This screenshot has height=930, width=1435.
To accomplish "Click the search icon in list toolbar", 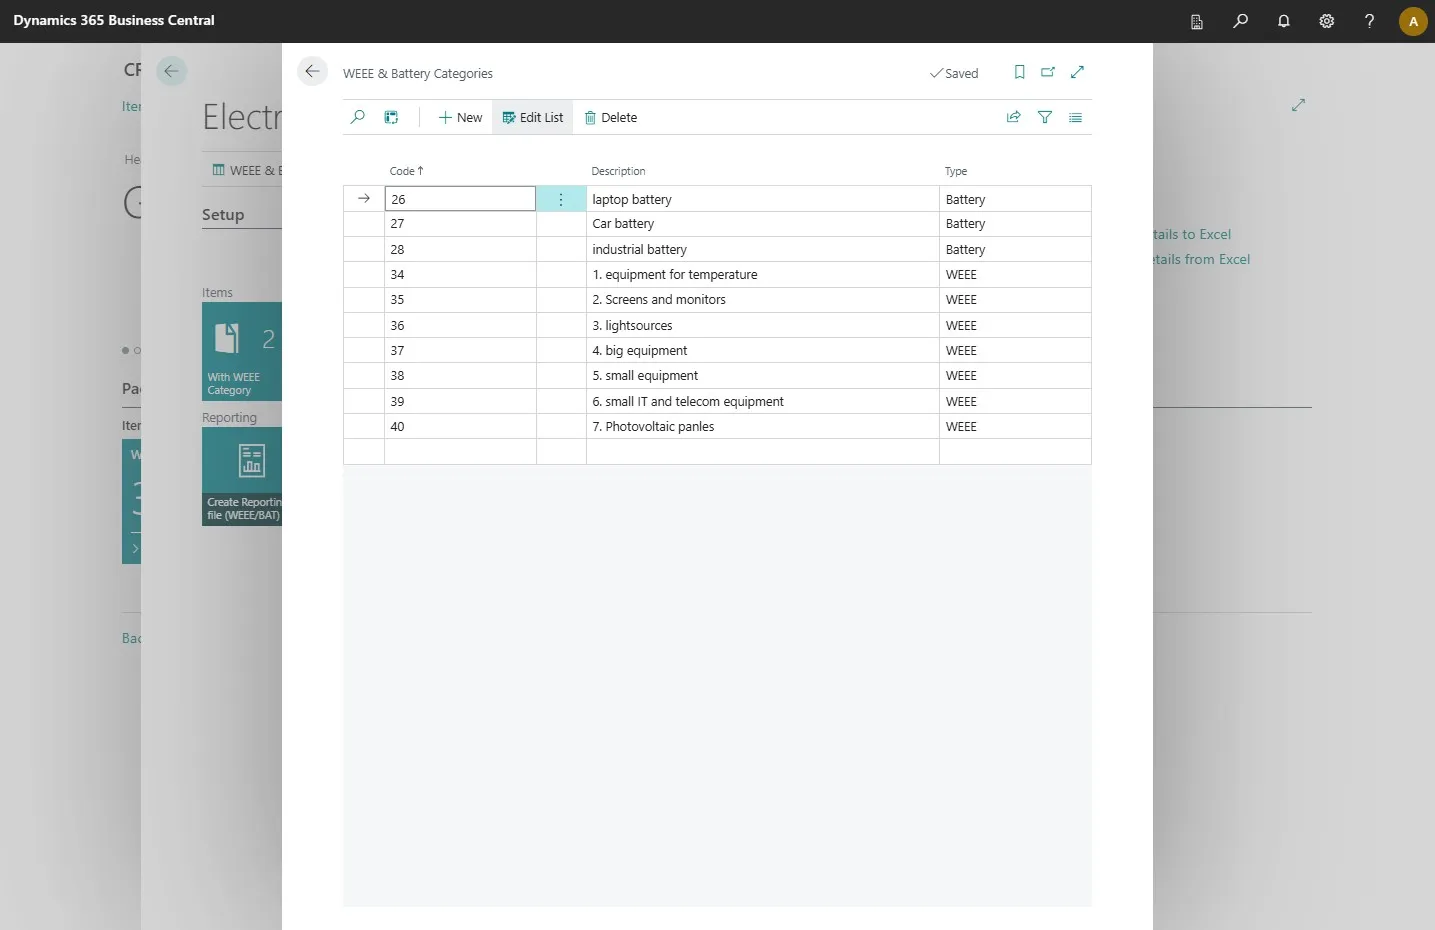I will point(358,117).
